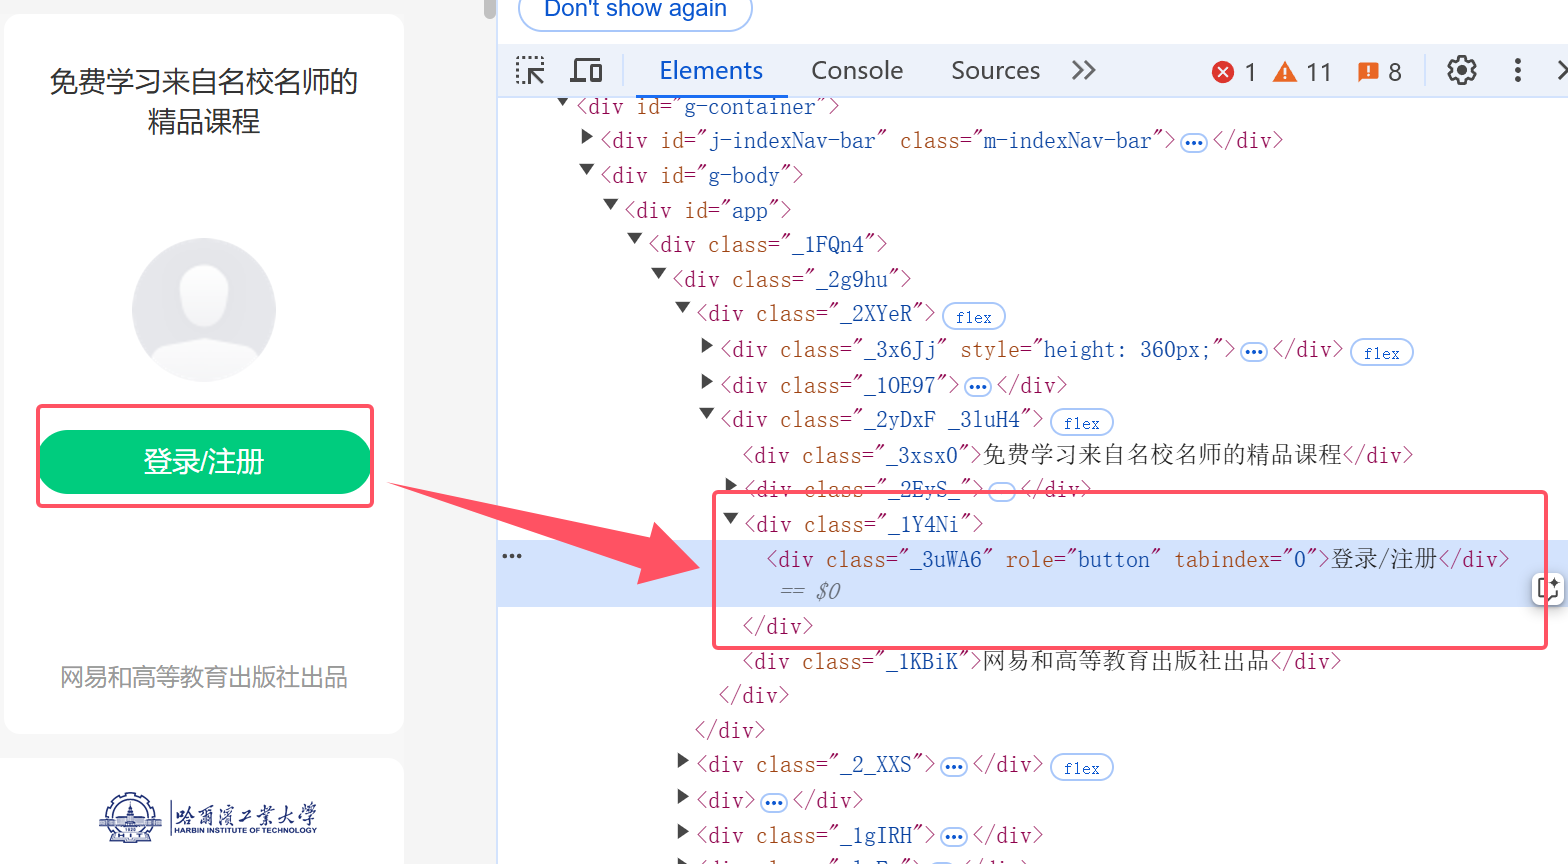Toggle flex badge on _2_XXS div
This screenshot has height=864, width=1568.
coord(1082,767)
